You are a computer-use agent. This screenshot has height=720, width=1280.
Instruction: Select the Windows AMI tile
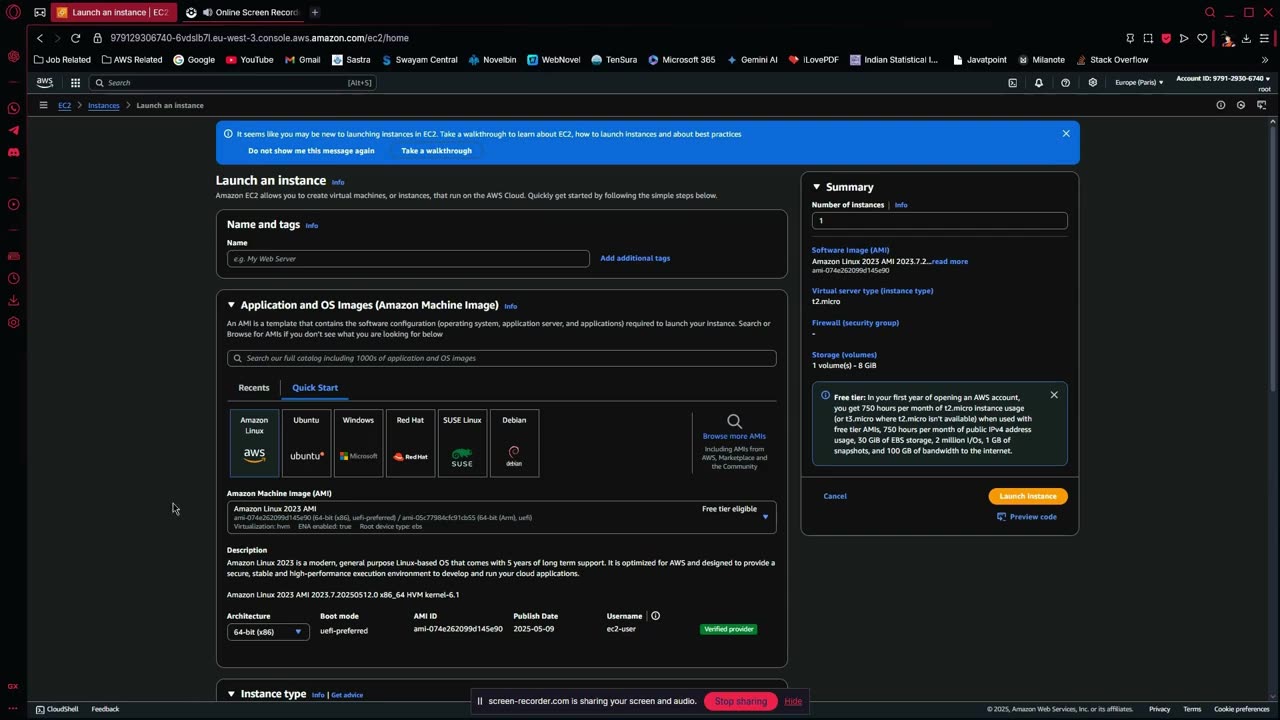pos(358,442)
